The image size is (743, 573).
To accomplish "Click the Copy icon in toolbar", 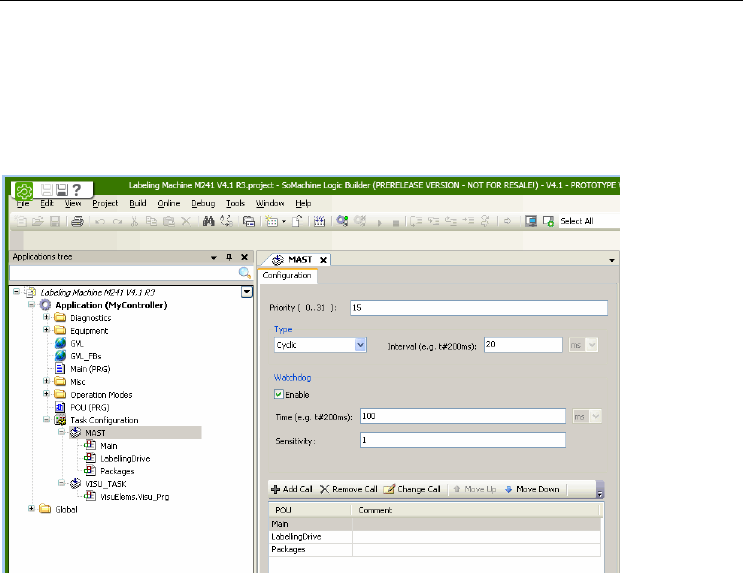I will 151,221.
